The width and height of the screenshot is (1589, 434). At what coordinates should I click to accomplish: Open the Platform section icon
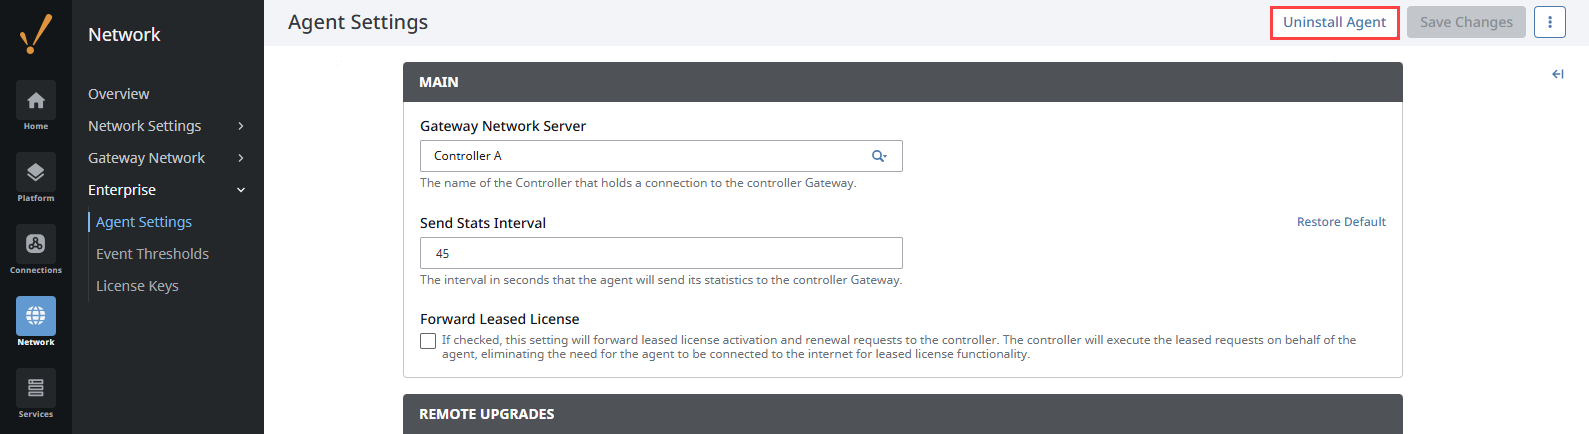tap(36, 173)
